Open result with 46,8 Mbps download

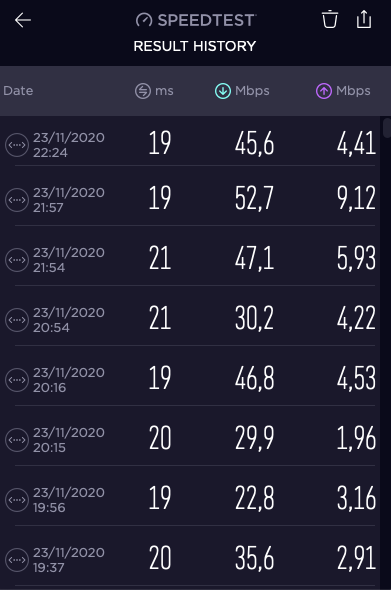point(190,379)
